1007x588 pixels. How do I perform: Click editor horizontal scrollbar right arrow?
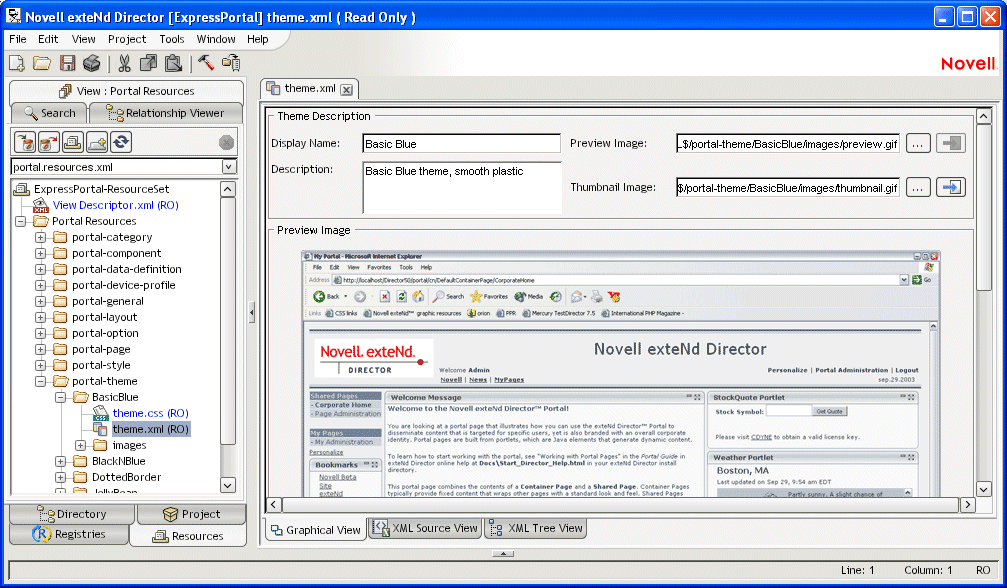point(968,505)
